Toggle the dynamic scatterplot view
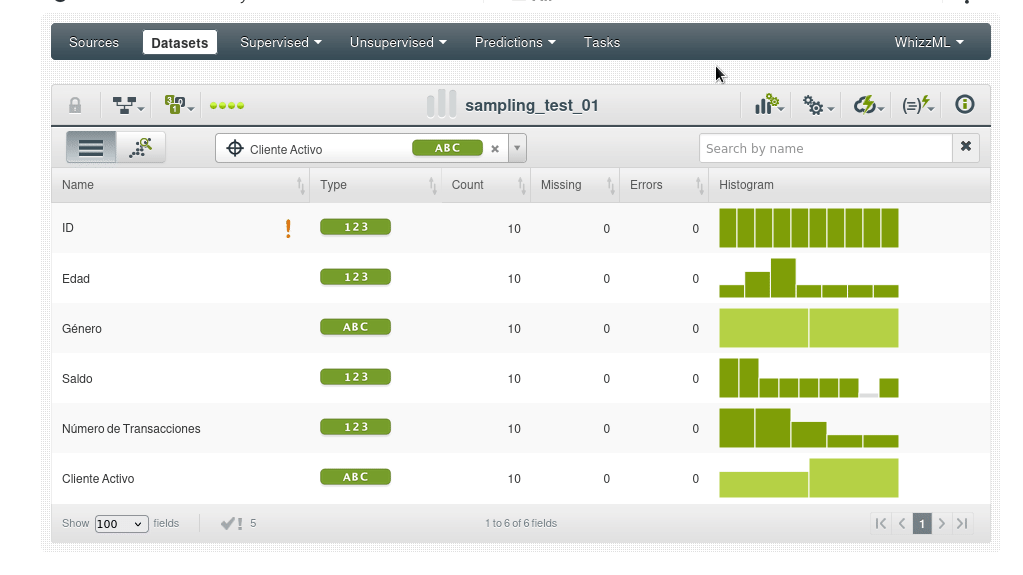The height and width of the screenshot is (575, 1023). (x=141, y=148)
